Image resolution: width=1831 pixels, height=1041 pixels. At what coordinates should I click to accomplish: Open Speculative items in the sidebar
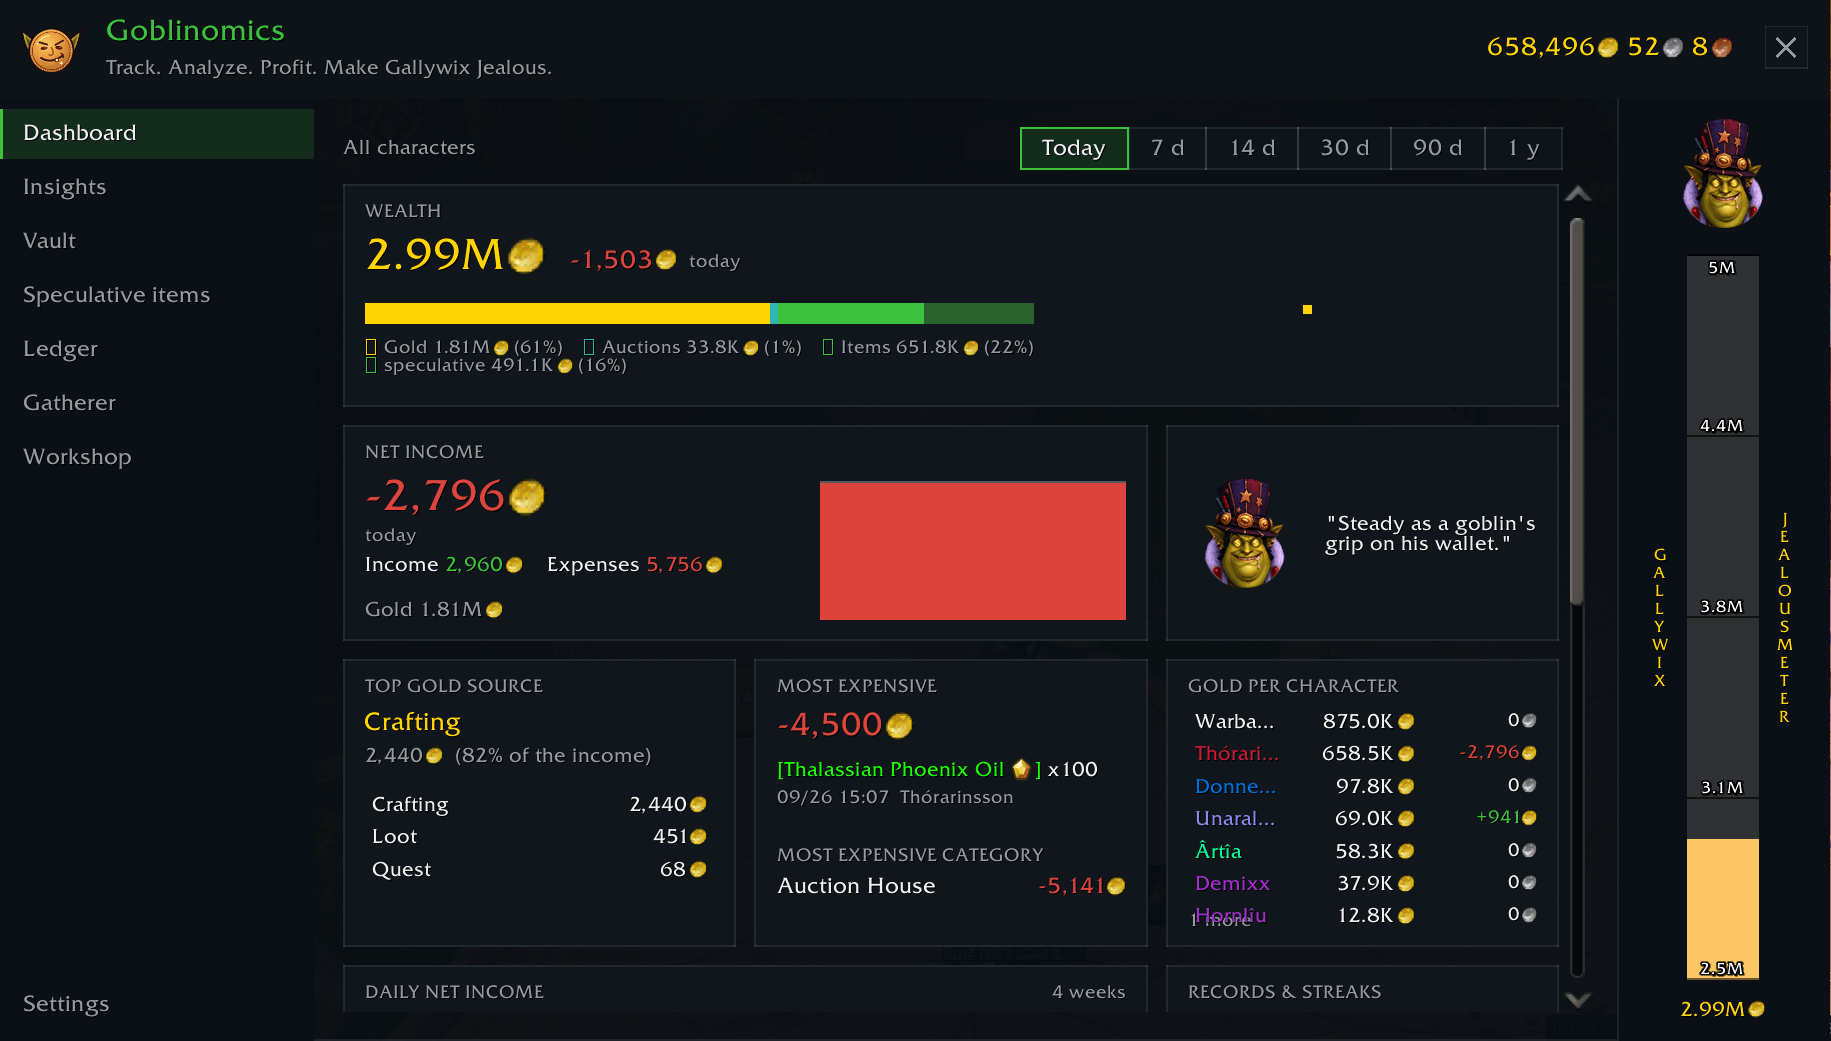tap(157, 295)
